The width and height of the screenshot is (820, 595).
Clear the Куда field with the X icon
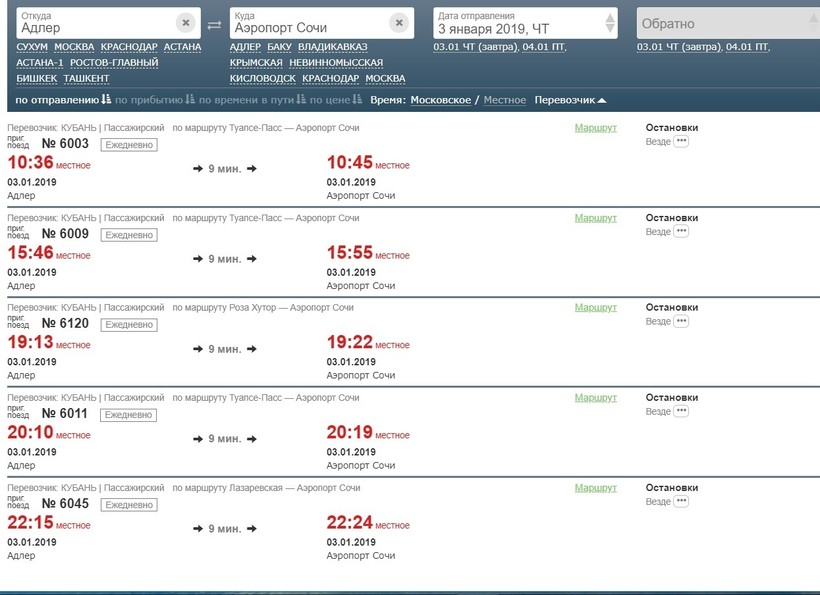[x=399, y=23]
